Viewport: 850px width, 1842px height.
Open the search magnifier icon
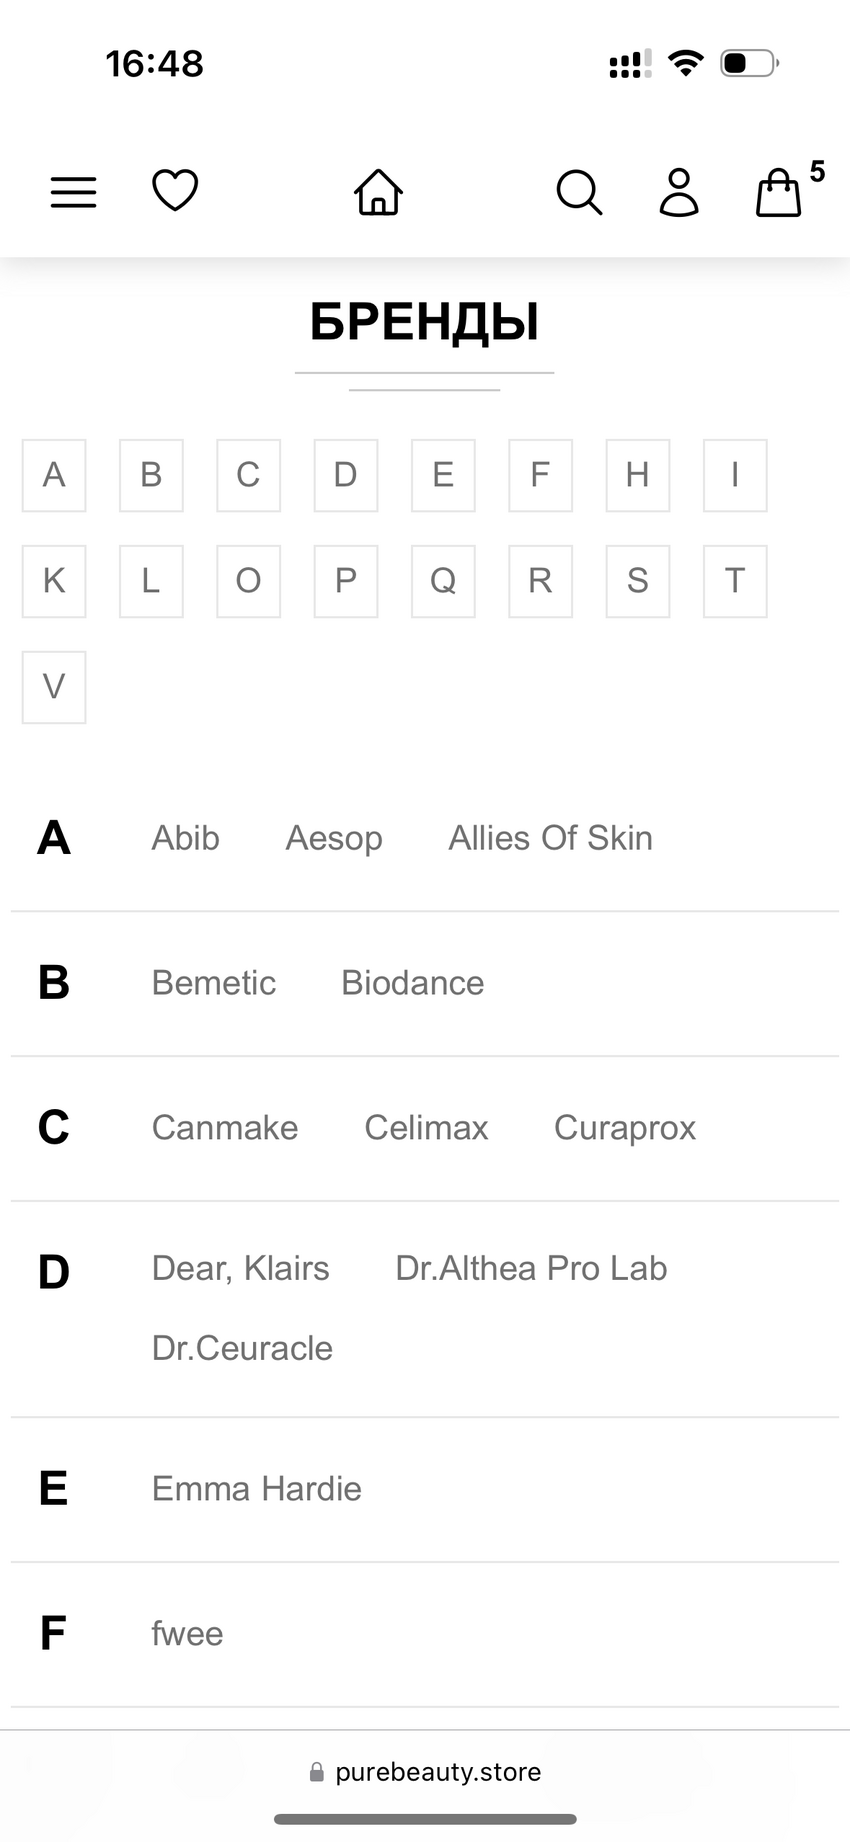point(579,192)
